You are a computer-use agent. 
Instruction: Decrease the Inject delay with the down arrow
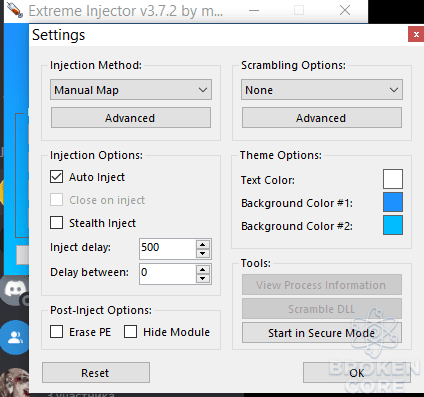(x=203, y=253)
